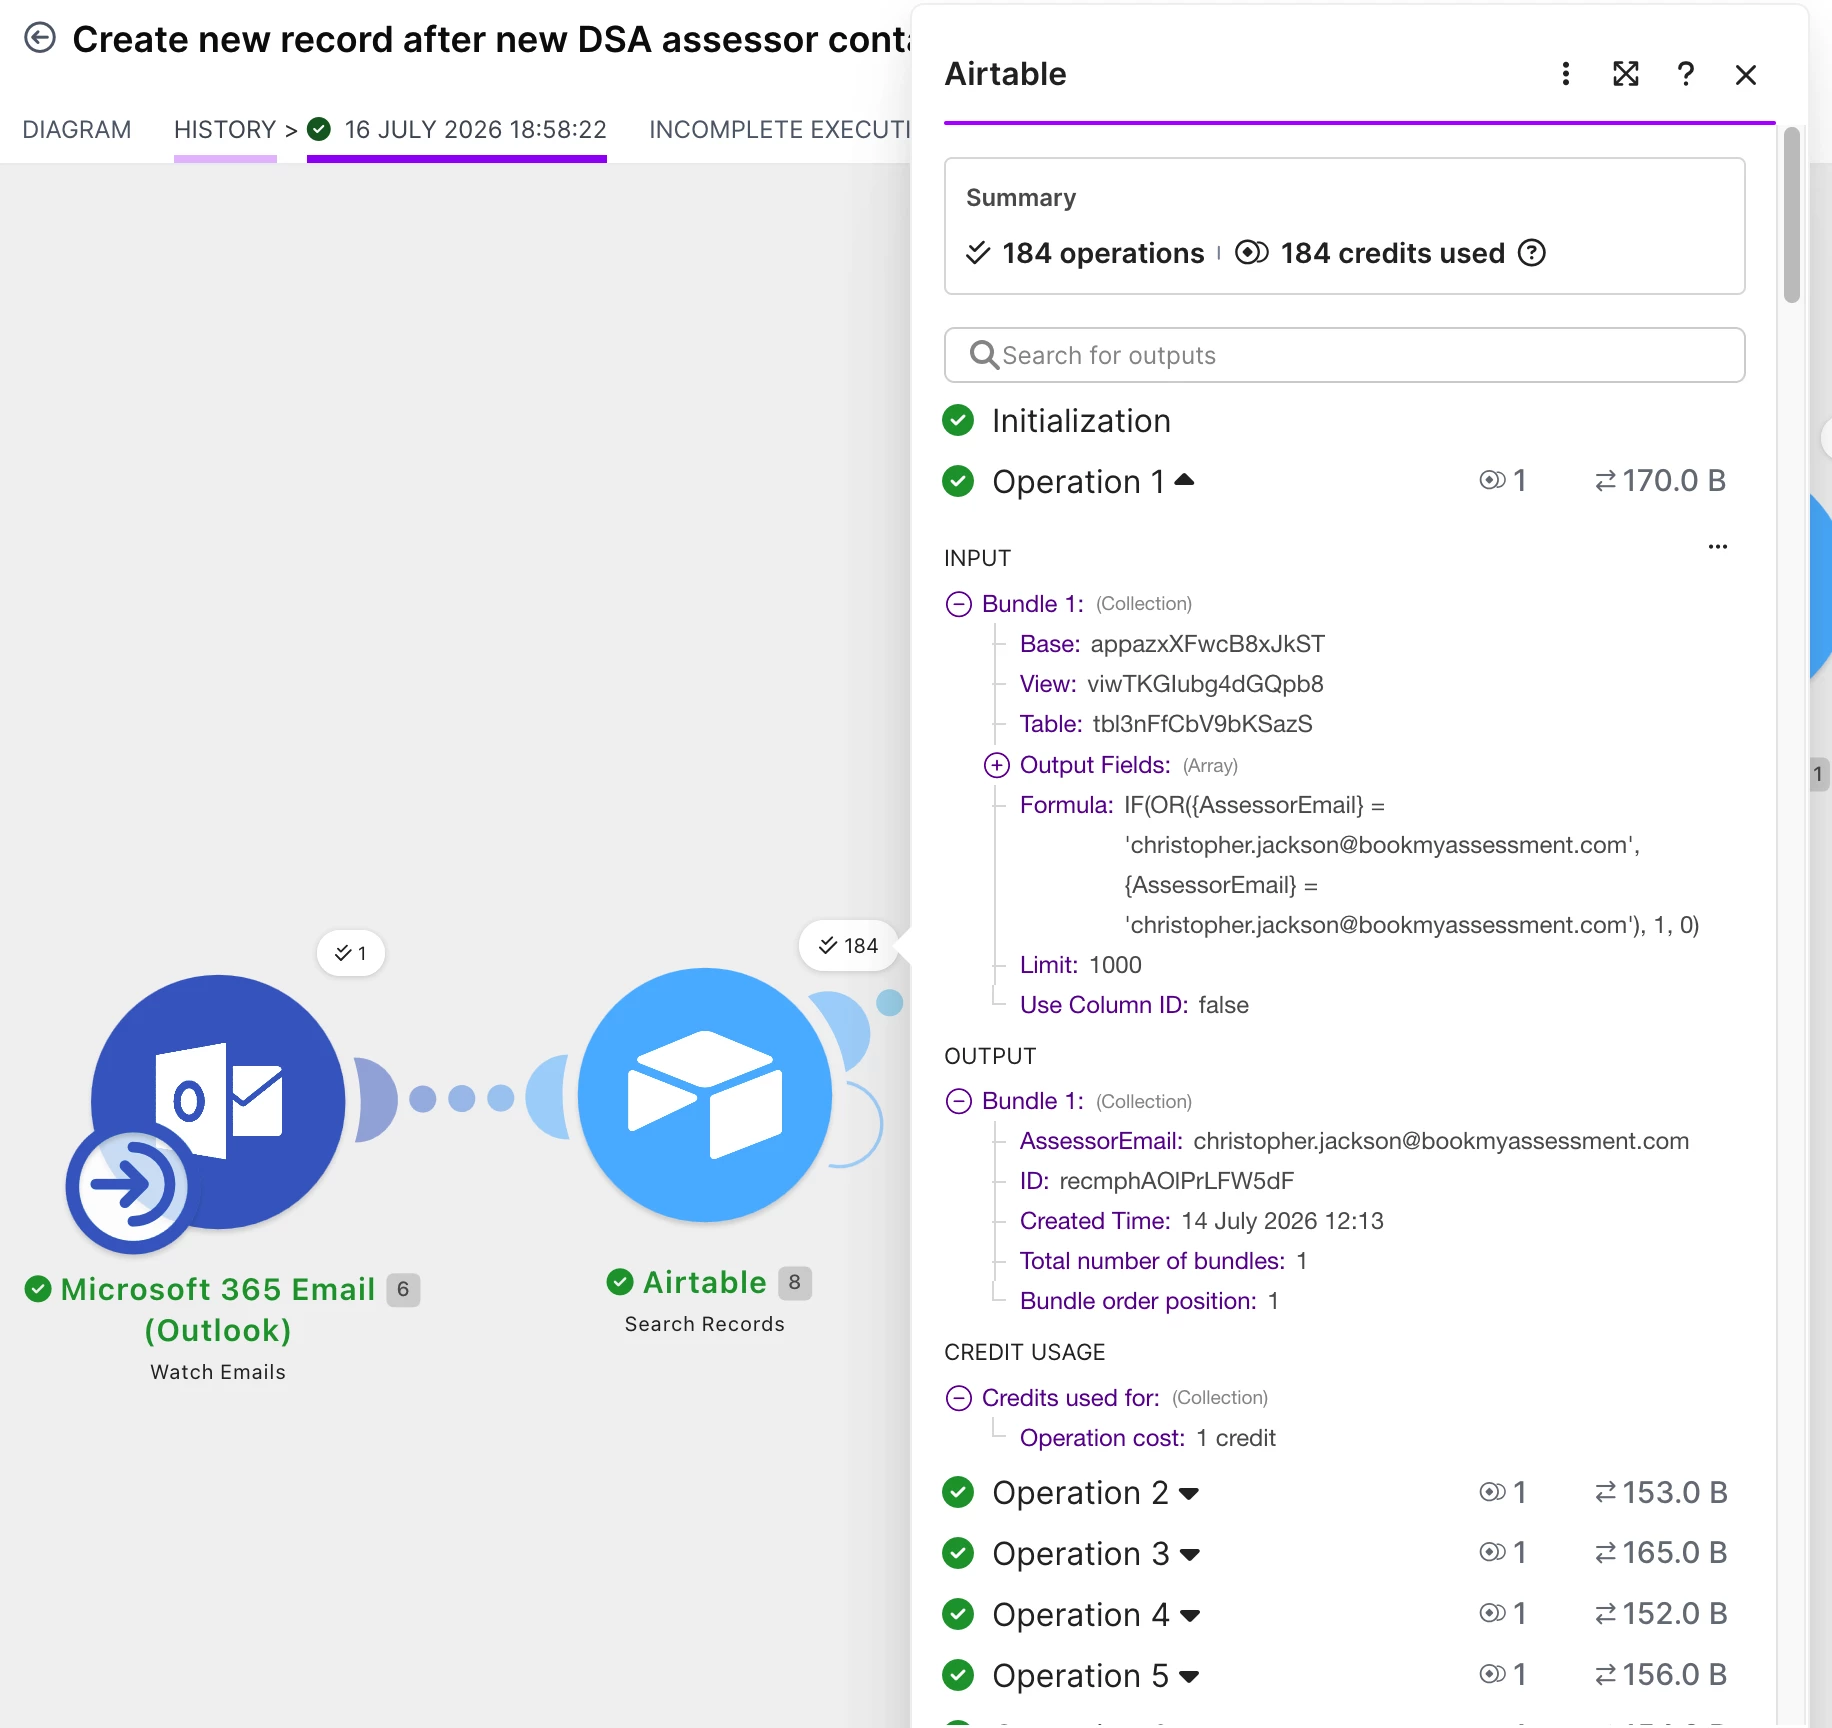Viewport: 1832px width, 1728px height.
Task: Open the 184 operations bubble on Airtable
Action: (848, 946)
